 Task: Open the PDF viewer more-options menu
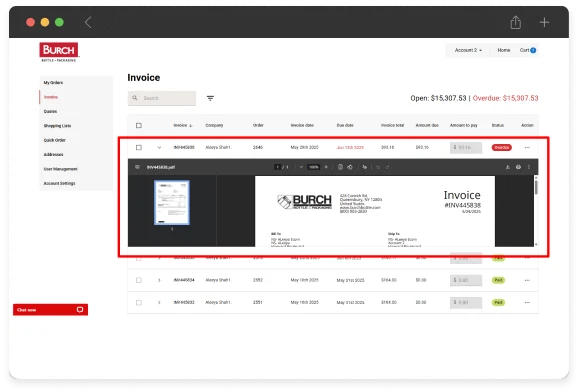pos(529,167)
